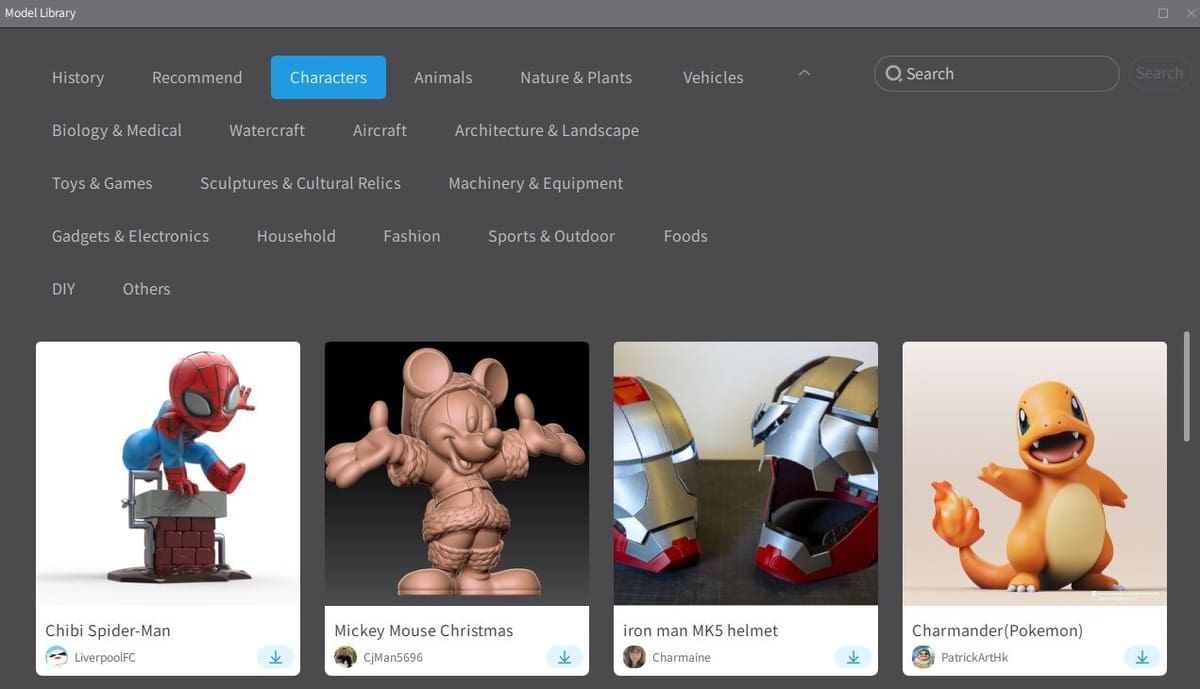Select the Foods category
1200x689 pixels.
click(x=686, y=236)
